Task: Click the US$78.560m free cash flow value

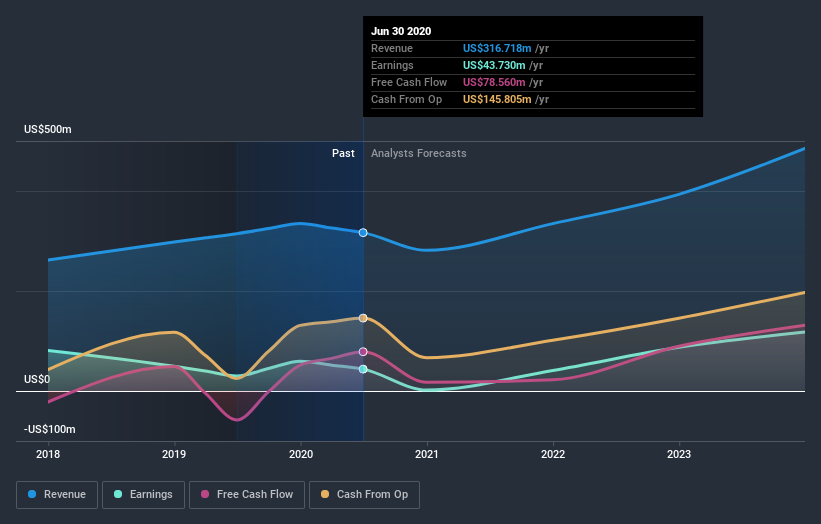Action: point(494,82)
